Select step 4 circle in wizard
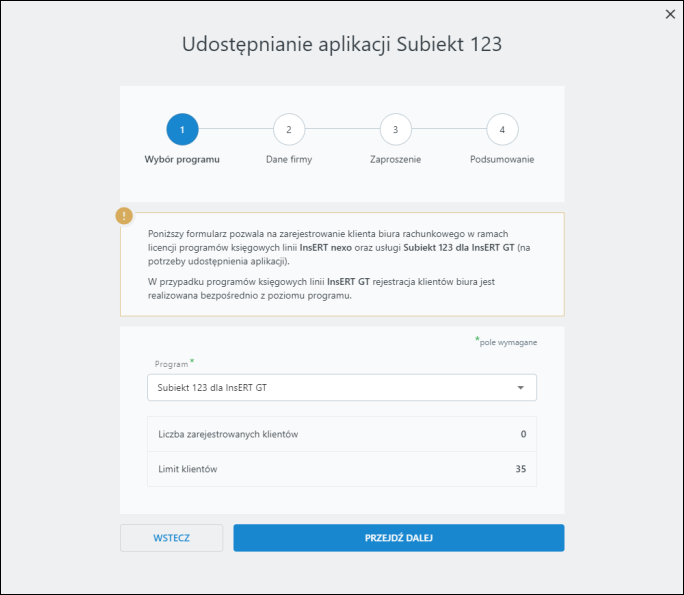The width and height of the screenshot is (684, 595). coord(502,129)
